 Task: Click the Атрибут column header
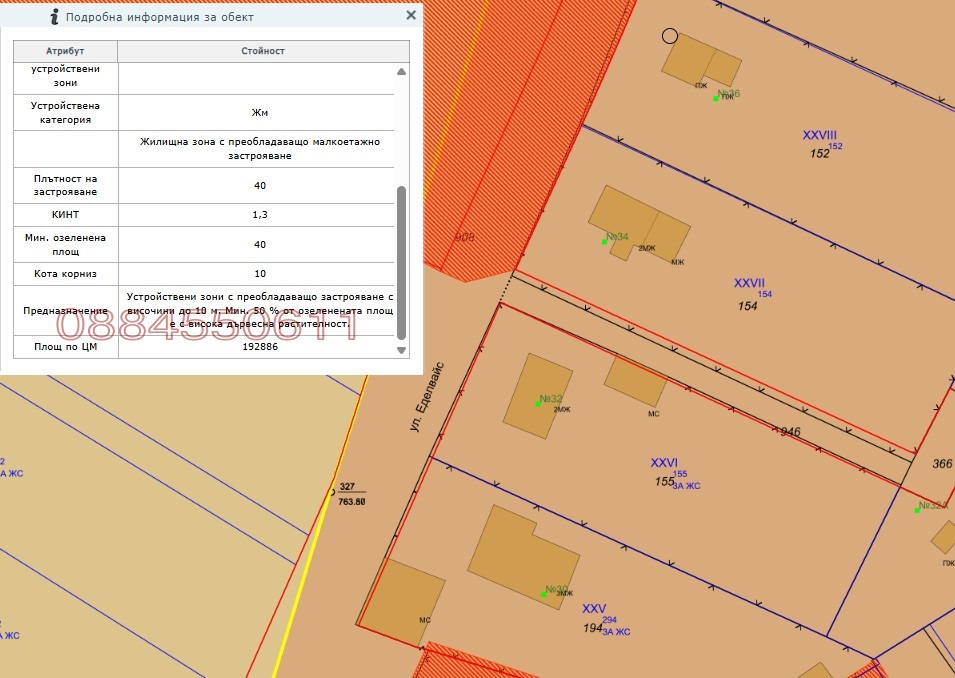[65, 51]
